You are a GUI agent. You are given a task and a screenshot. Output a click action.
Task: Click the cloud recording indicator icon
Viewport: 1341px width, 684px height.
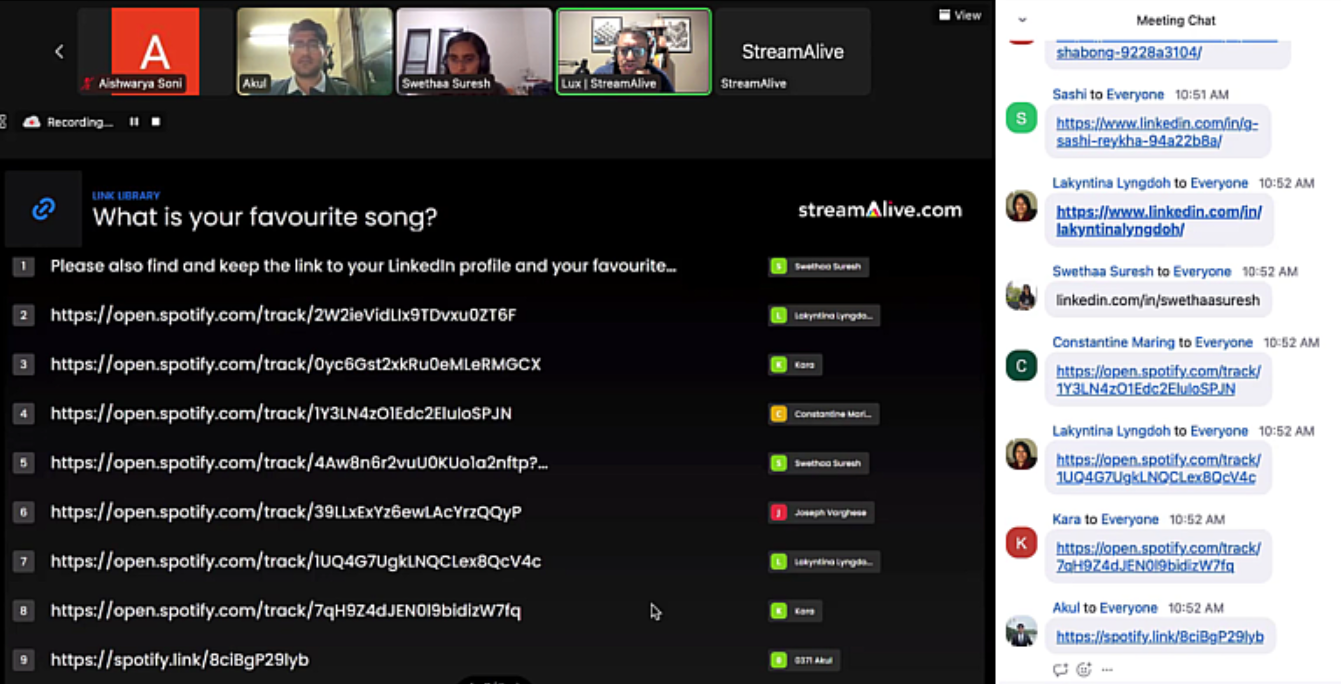31,122
